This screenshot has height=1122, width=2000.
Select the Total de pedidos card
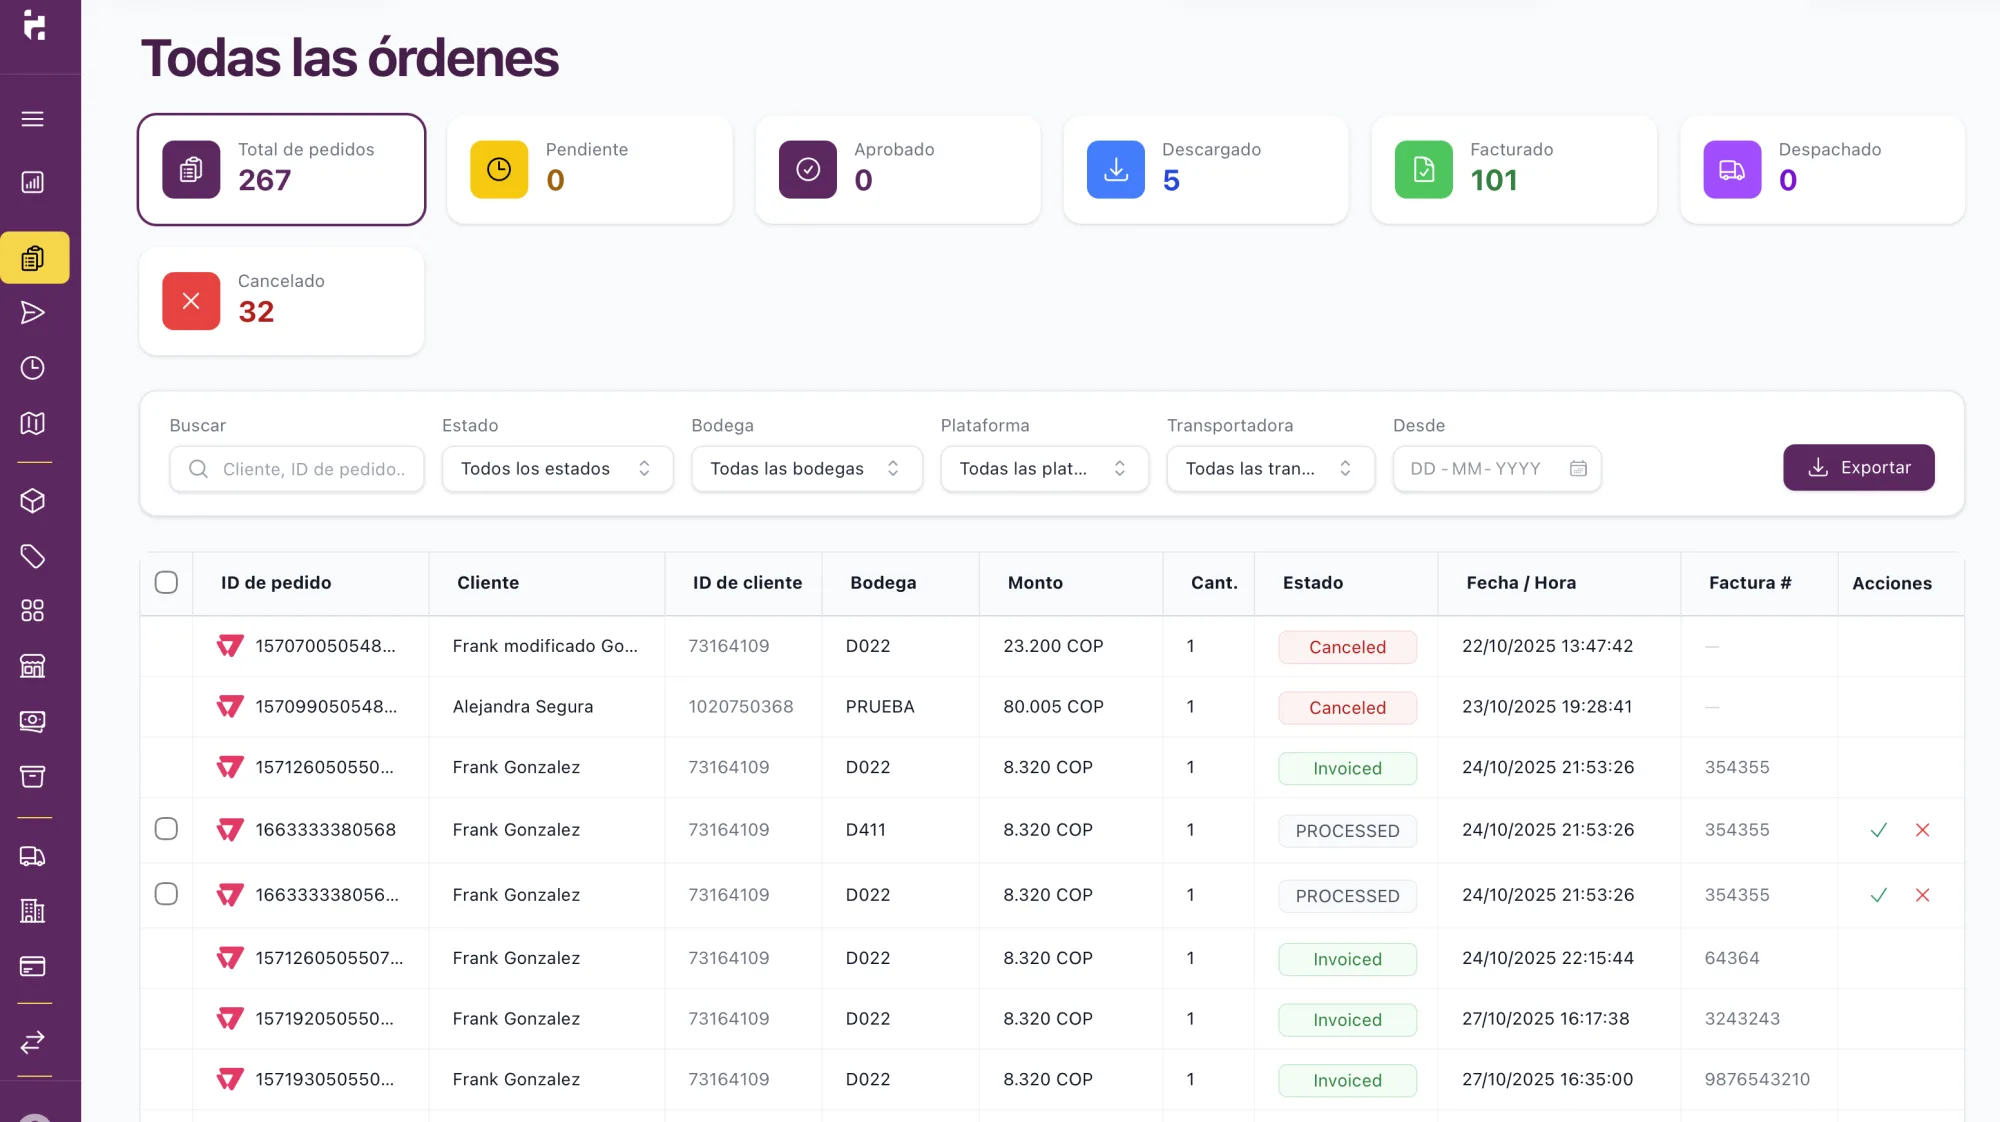point(281,170)
